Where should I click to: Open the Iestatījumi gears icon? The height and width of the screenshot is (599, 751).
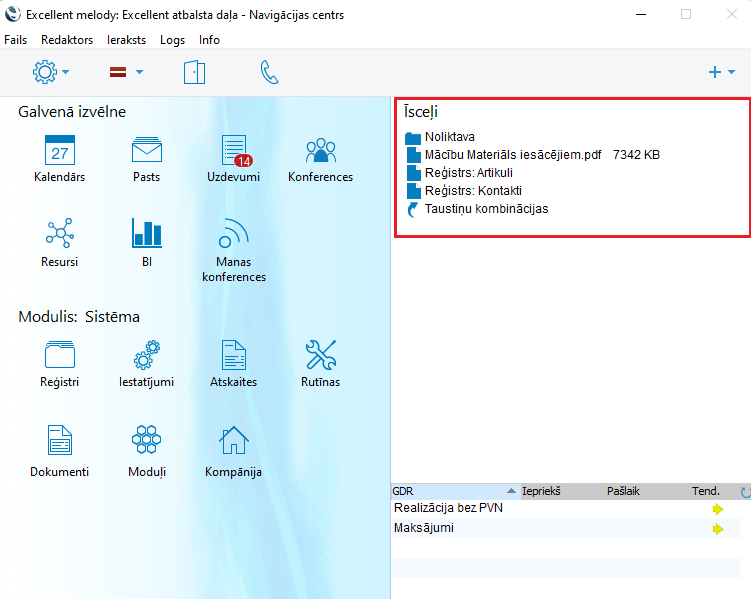coord(147,355)
